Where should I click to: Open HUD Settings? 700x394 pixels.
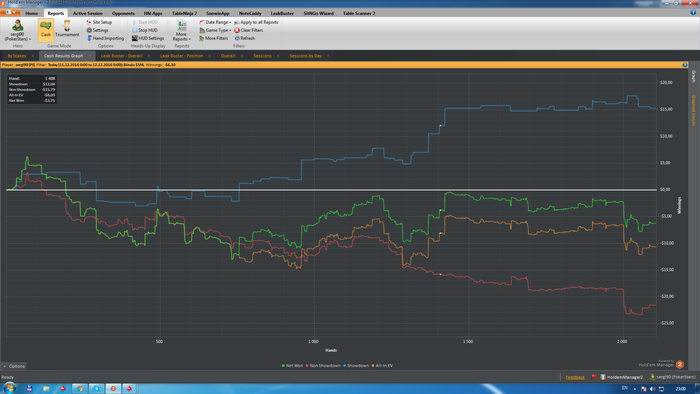click(148, 38)
